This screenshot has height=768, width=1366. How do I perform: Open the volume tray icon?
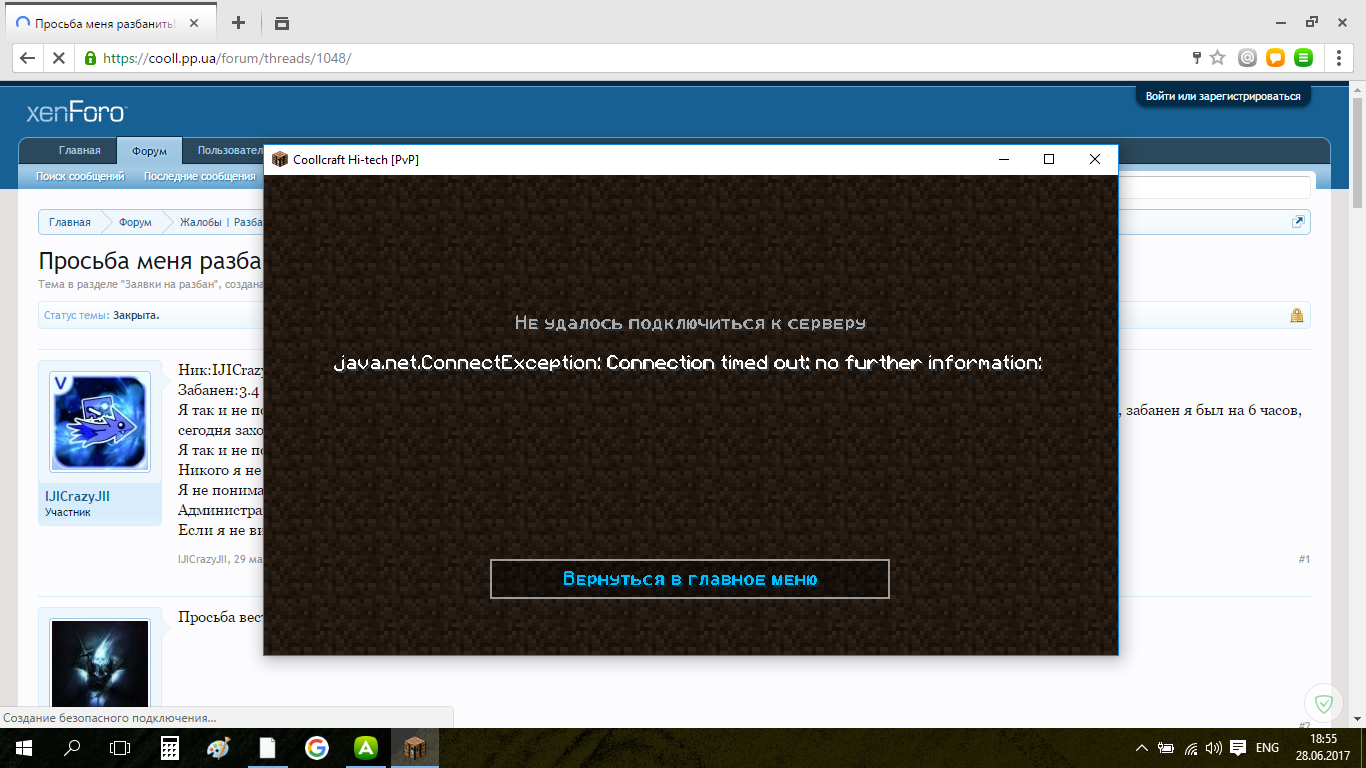click(x=1214, y=748)
